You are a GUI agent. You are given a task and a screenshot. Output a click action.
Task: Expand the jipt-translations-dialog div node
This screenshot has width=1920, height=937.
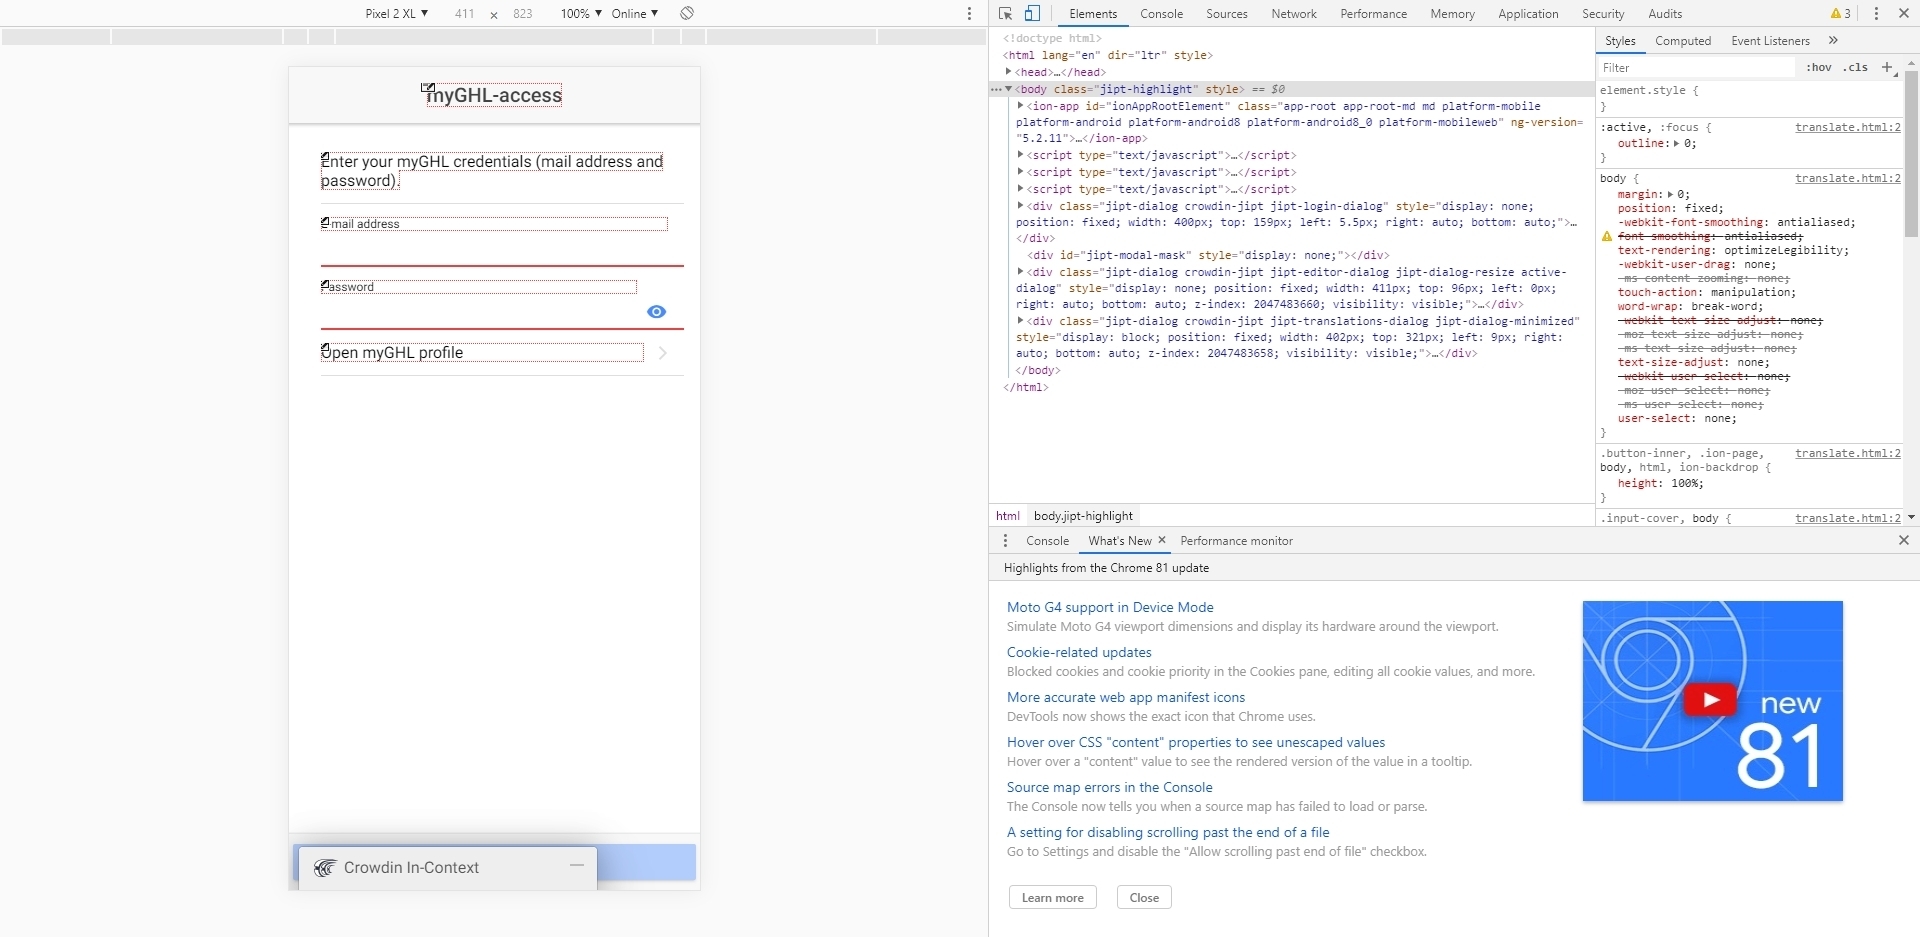coord(1020,321)
